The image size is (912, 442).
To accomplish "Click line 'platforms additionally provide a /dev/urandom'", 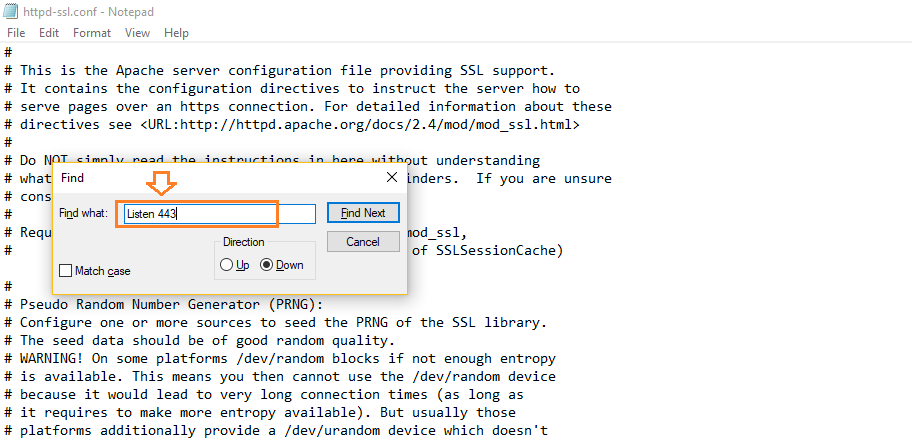I will [276, 430].
